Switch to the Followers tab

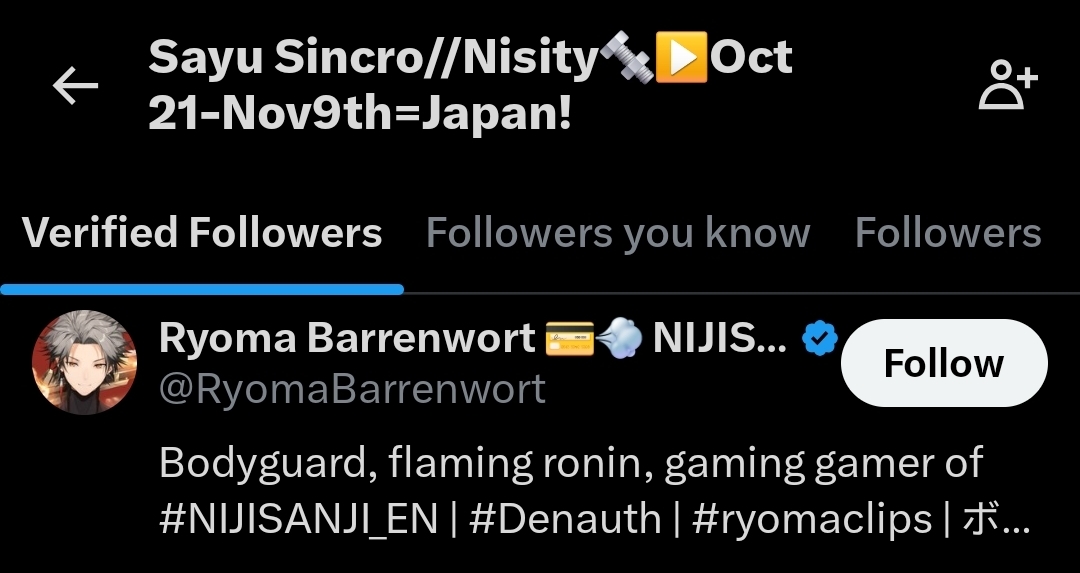click(948, 233)
